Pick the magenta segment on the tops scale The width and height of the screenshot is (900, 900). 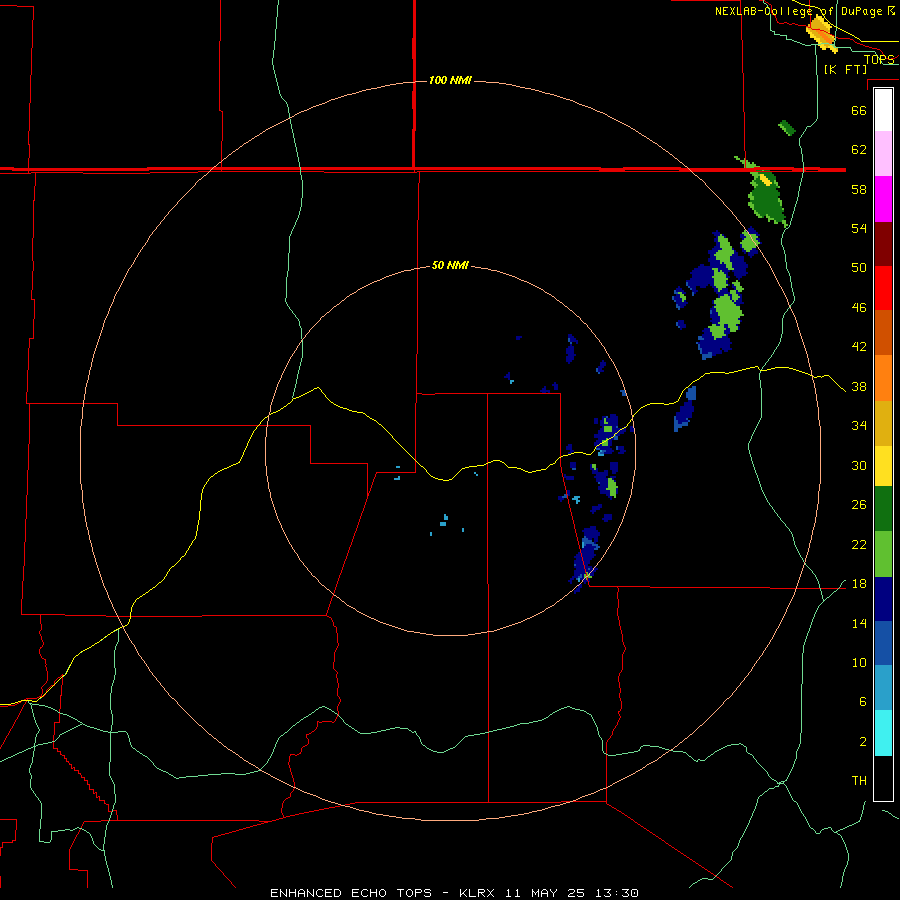point(883,199)
